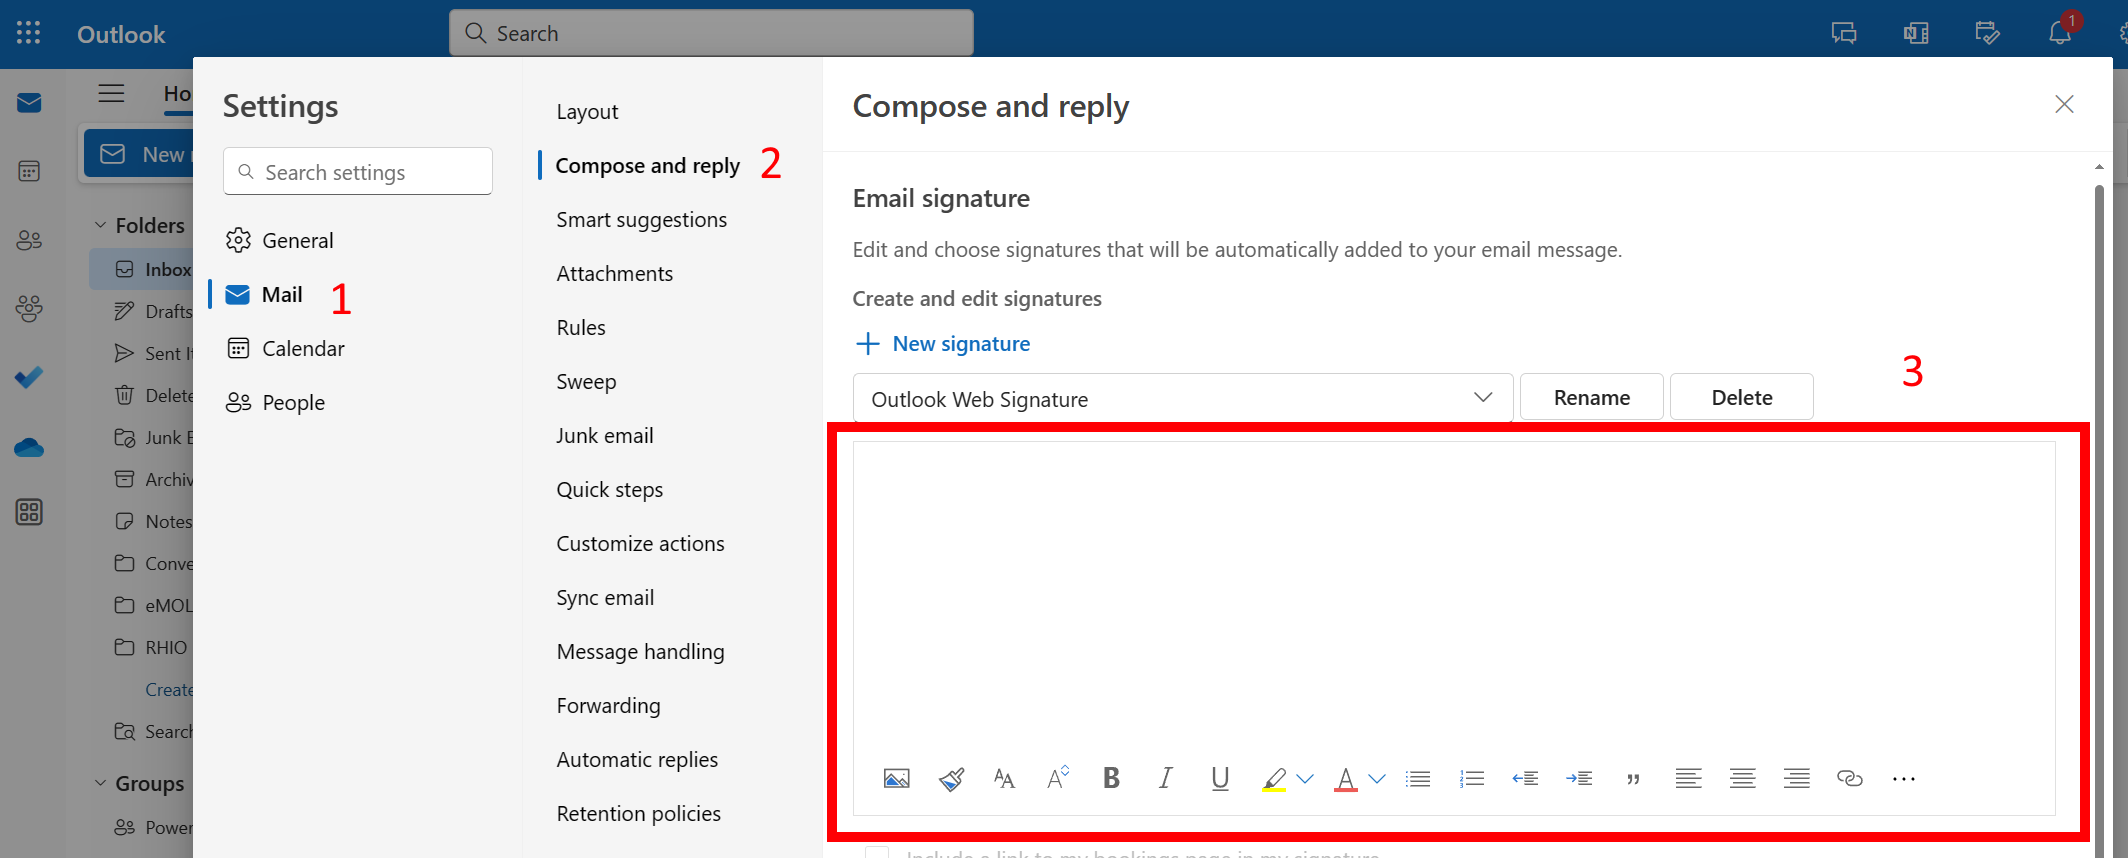The width and height of the screenshot is (2128, 858).
Task: Center align the signature text
Action: 1742,779
